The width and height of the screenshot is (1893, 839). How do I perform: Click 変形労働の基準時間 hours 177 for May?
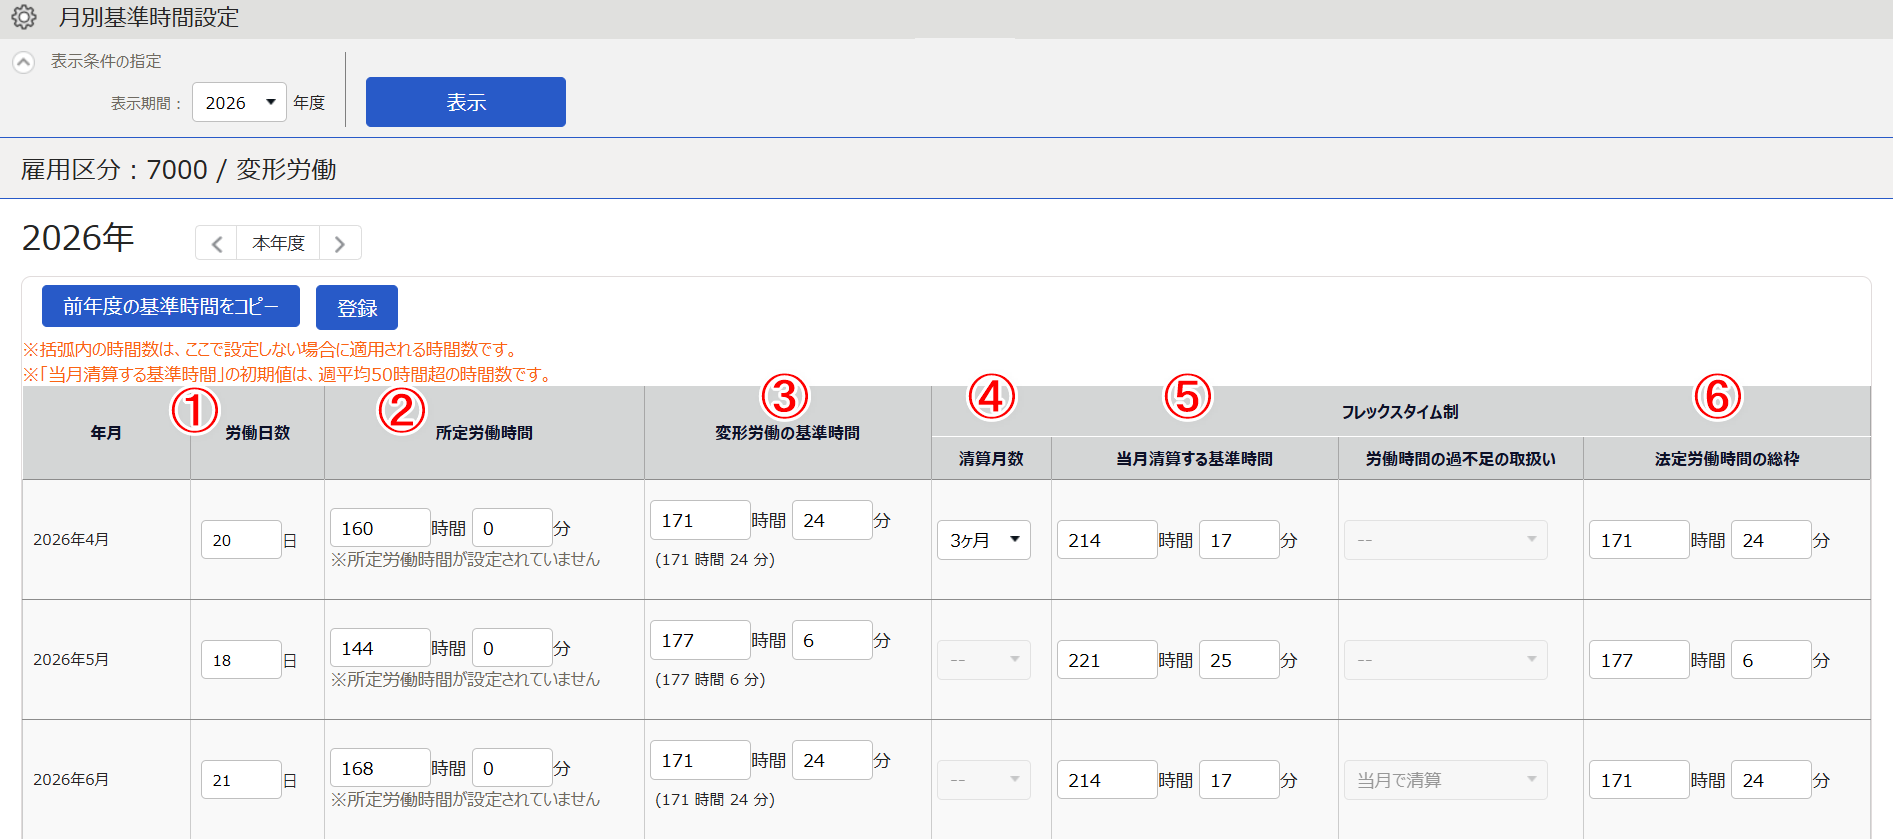pos(700,640)
